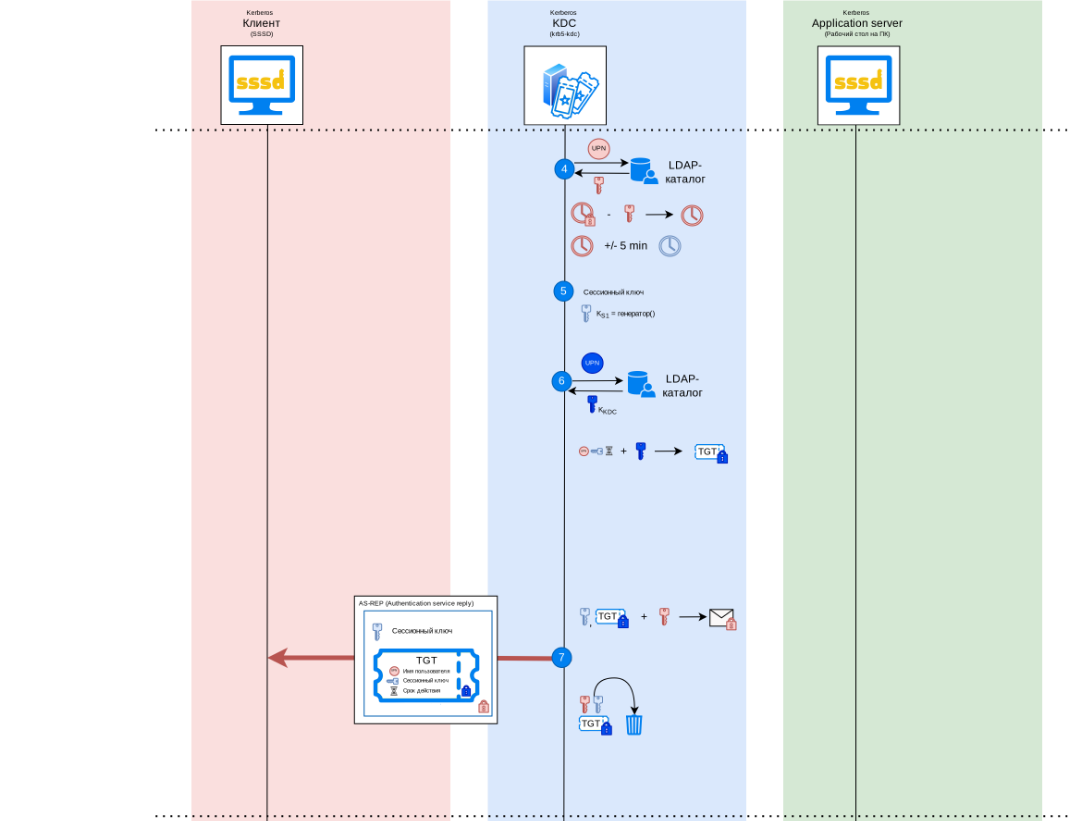1070x822 pixels.
Task: Select the "+/- 5 min" label
Action: 625,246
